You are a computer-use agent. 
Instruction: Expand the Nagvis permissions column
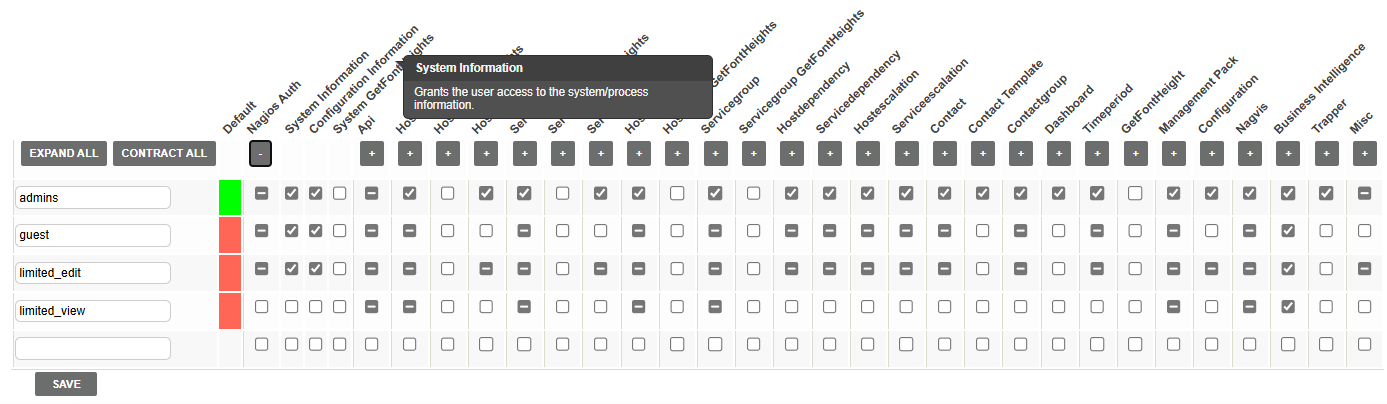click(x=1250, y=154)
